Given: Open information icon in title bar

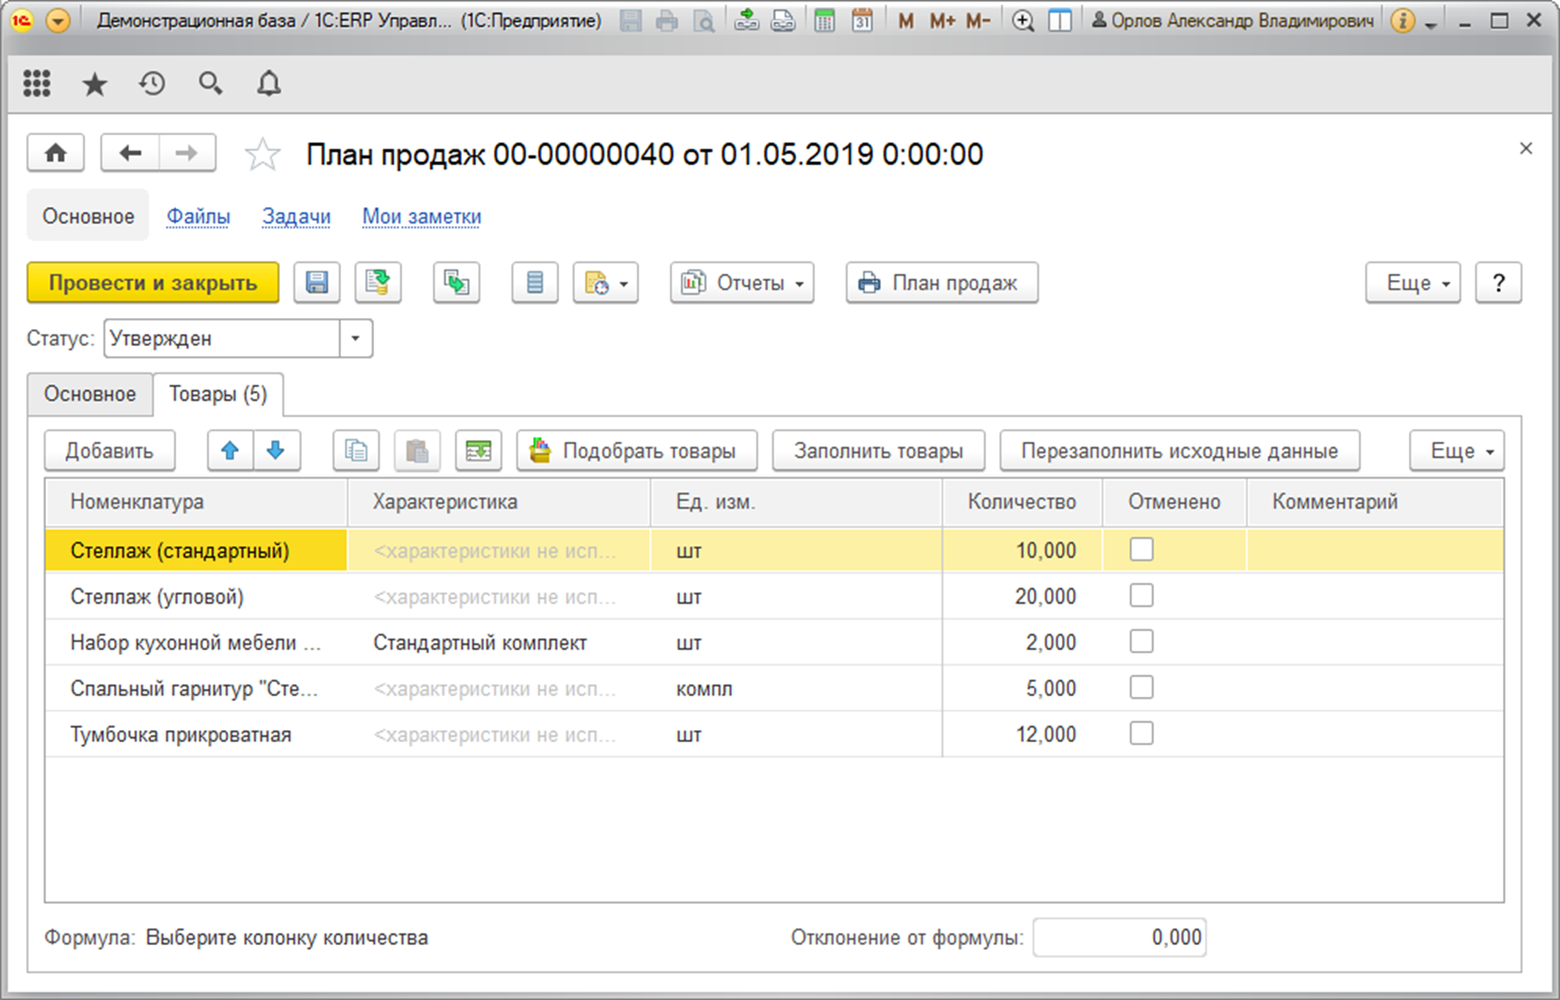Looking at the screenshot, I should point(1403,20).
